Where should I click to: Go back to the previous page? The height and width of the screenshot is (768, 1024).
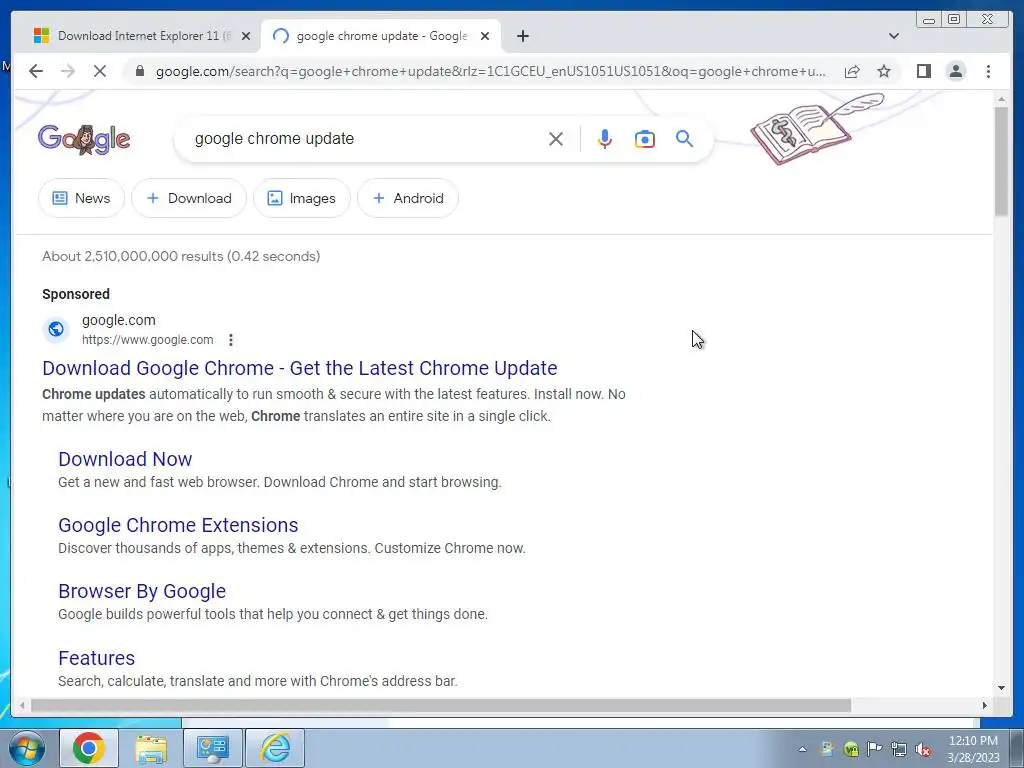point(36,71)
